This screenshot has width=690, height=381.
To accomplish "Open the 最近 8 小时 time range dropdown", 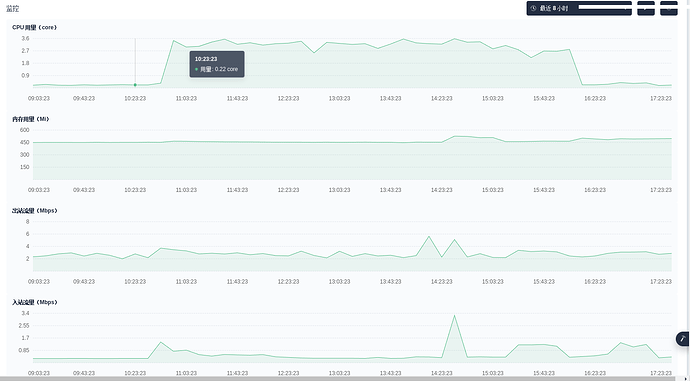I will click(579, 8).
